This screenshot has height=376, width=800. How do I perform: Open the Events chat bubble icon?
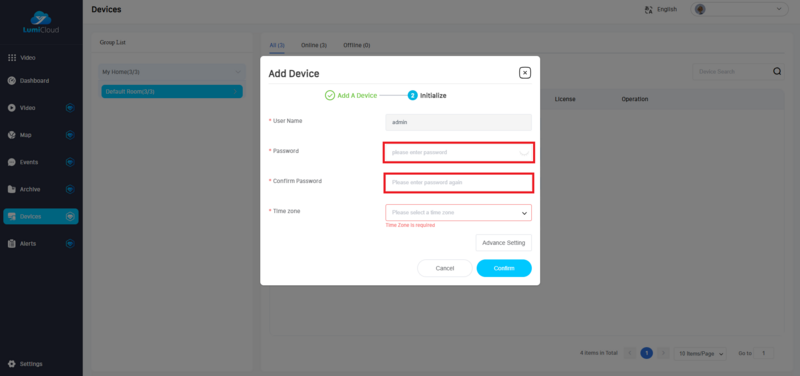[x=12, y=162]
